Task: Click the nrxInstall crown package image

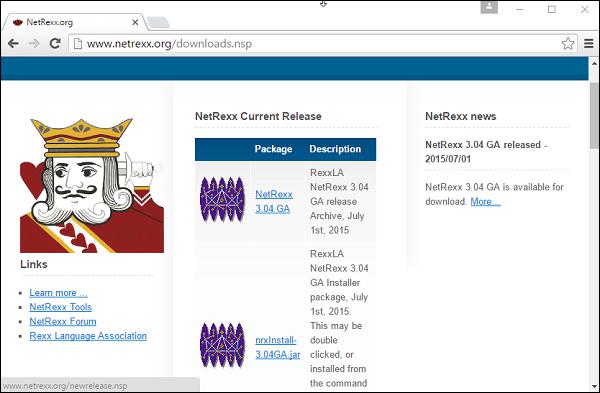Action: (x=222, y=345)
